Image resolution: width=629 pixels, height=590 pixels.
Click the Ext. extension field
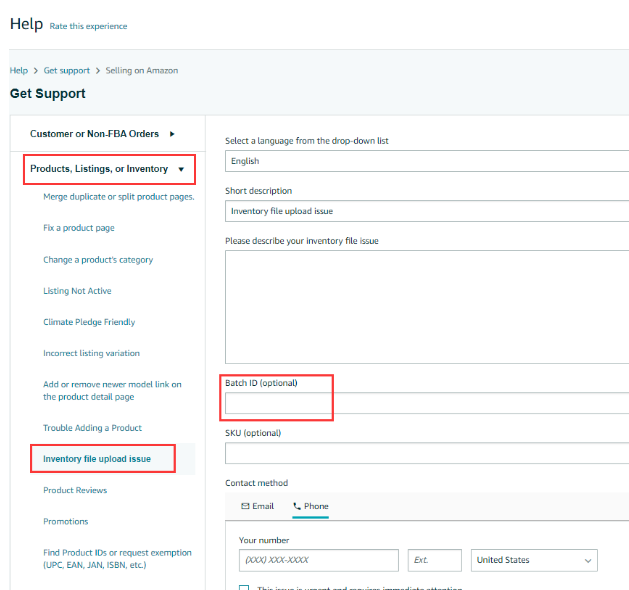click(434, 560)
